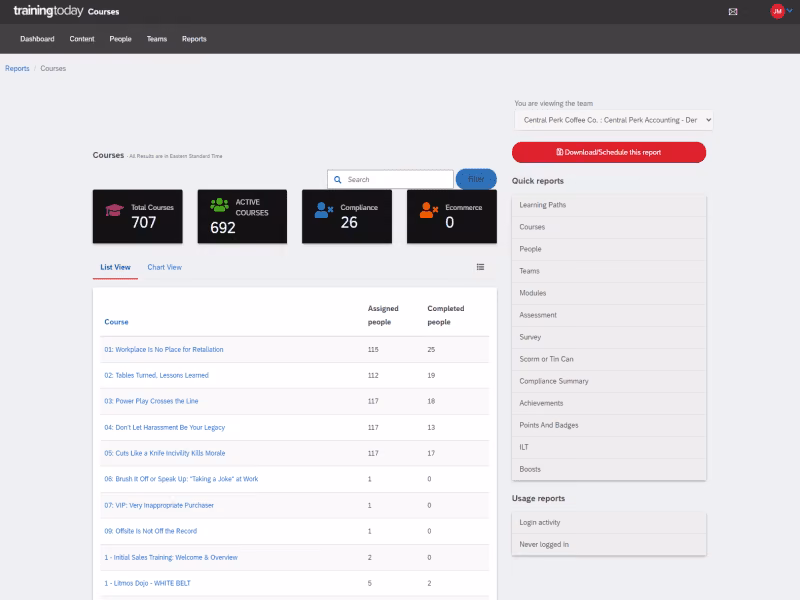Click assigned count 115 for Retaliation course
Viewport: 800px width, 600px height.
pos(373,349)
